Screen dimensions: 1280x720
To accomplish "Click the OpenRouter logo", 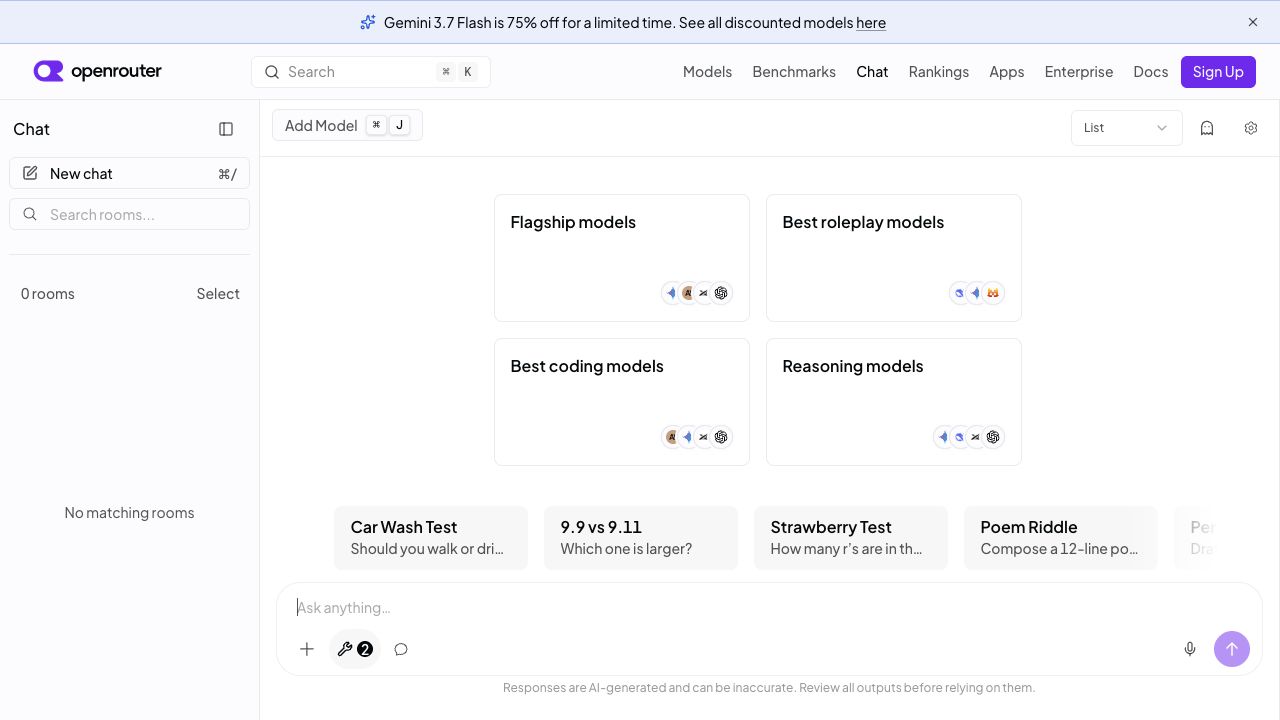I will (x=97, y=71).
